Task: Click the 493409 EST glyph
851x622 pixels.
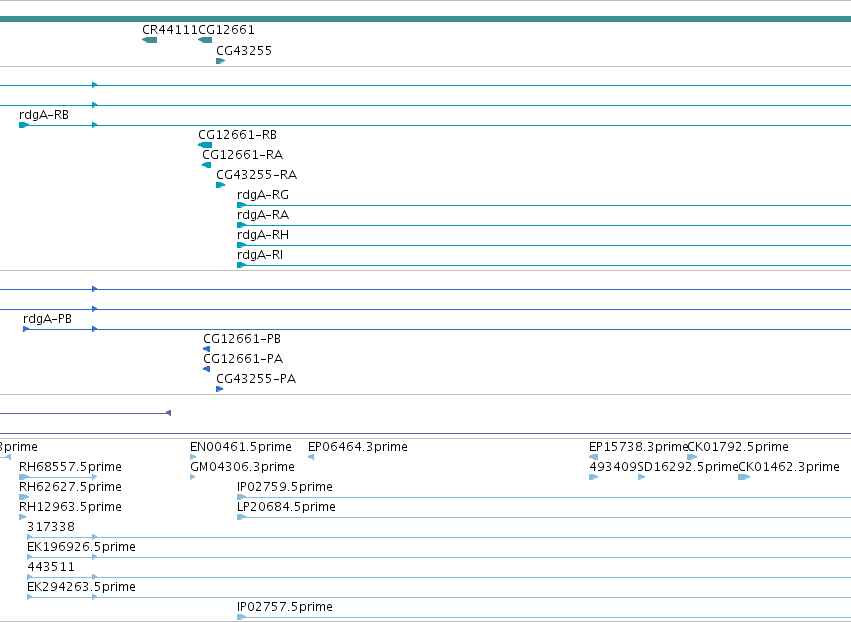Action: [x=594, y=477]
